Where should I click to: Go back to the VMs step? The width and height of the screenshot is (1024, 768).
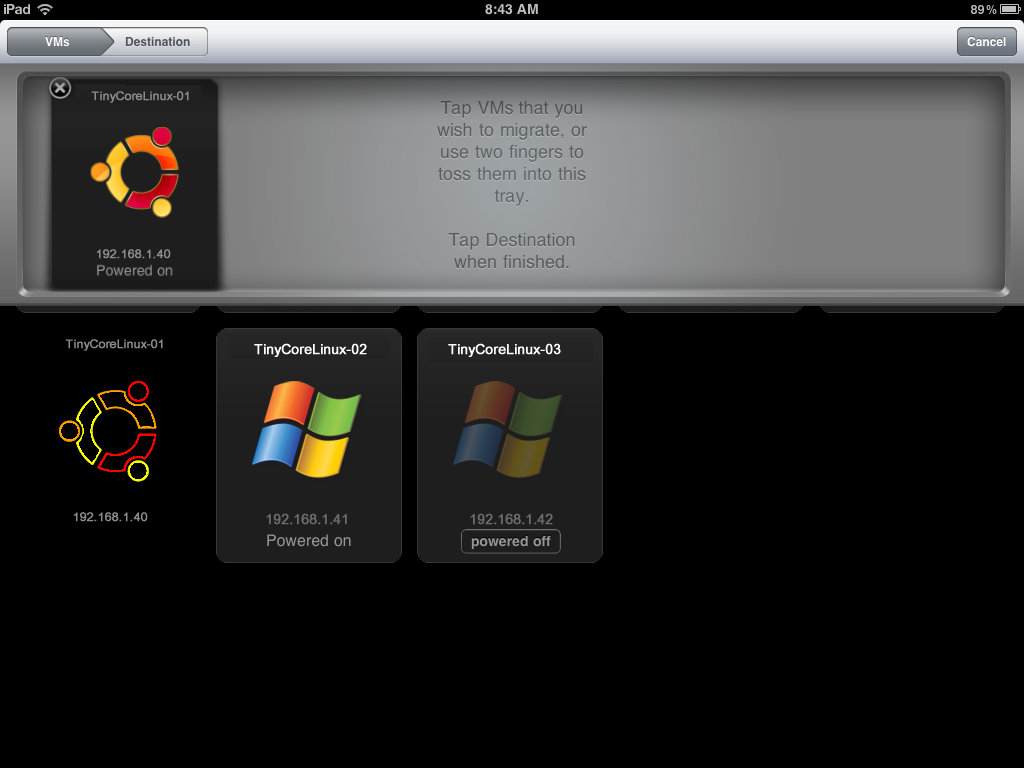click(56, 42)
